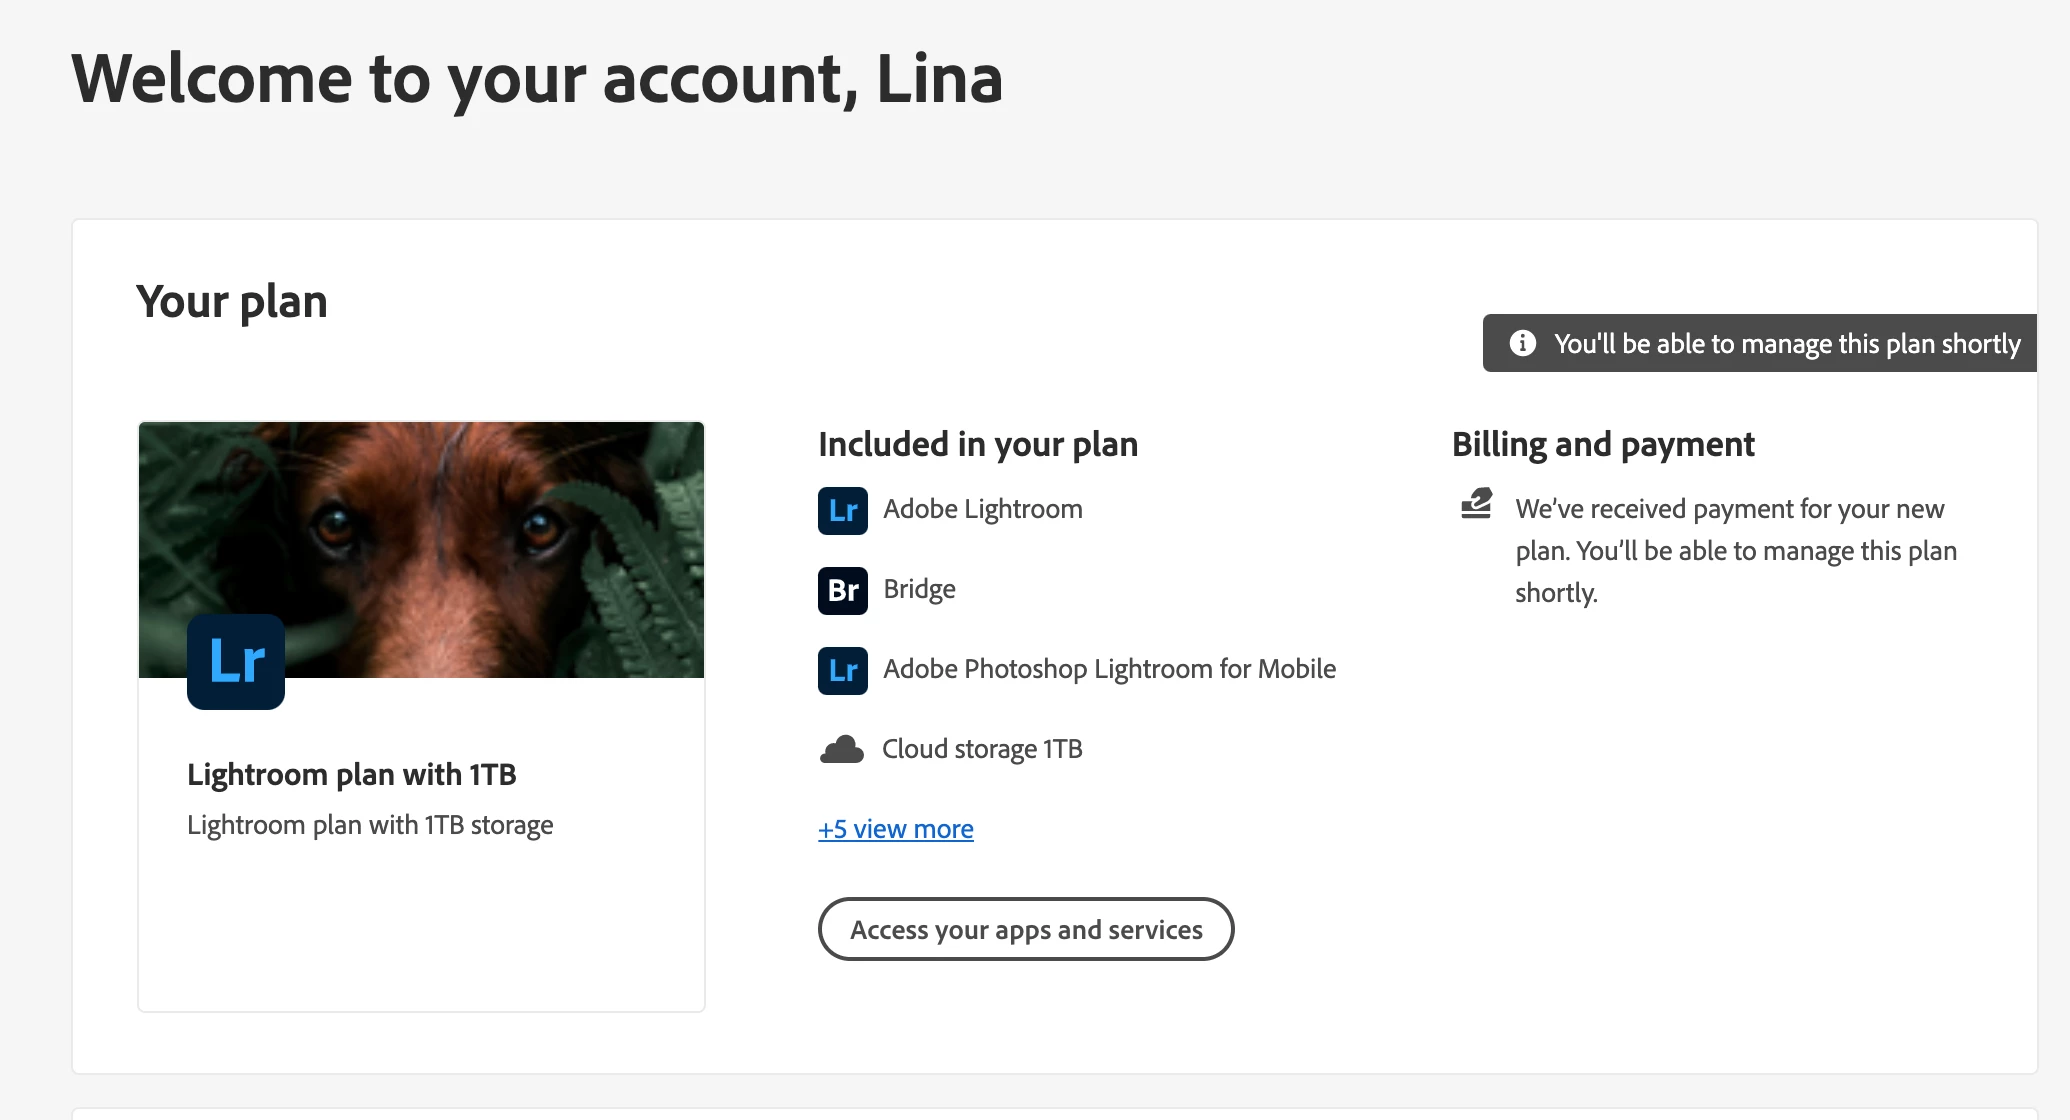Click the 'Bridge' text label

click(919, 589)
